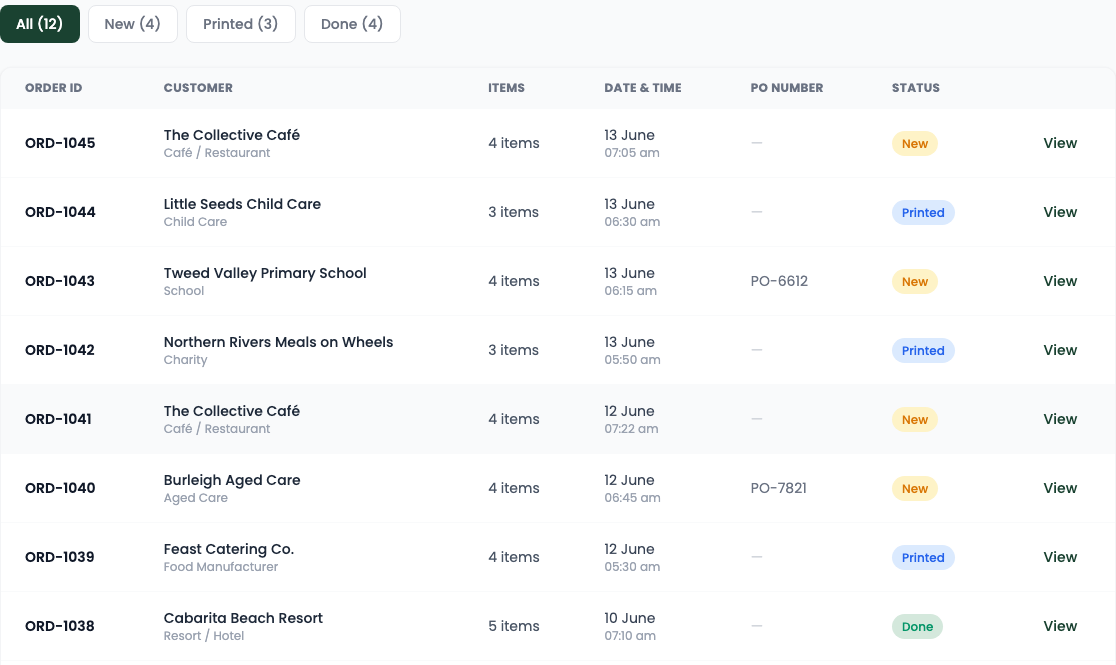The width and height of the screenshot is (1116, 665).
Task: Filter orders by New (4) tab
Action: pyautogui.click(x=132, y=24)
